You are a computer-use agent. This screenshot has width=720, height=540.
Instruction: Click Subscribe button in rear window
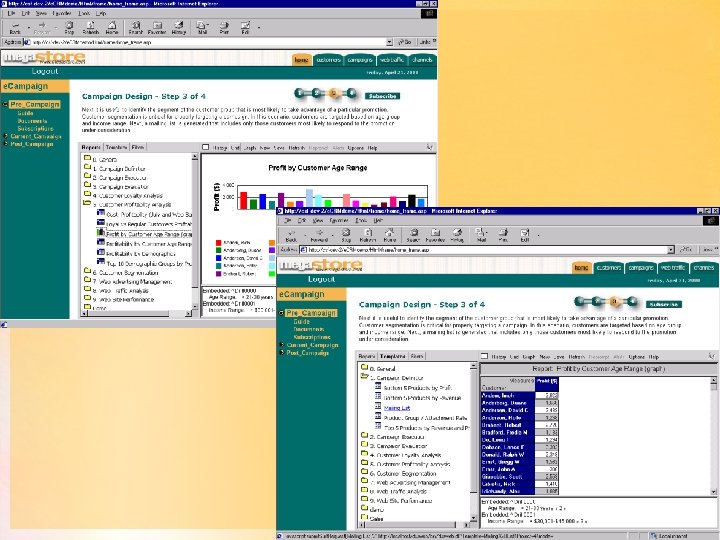[x=382, y=96]
